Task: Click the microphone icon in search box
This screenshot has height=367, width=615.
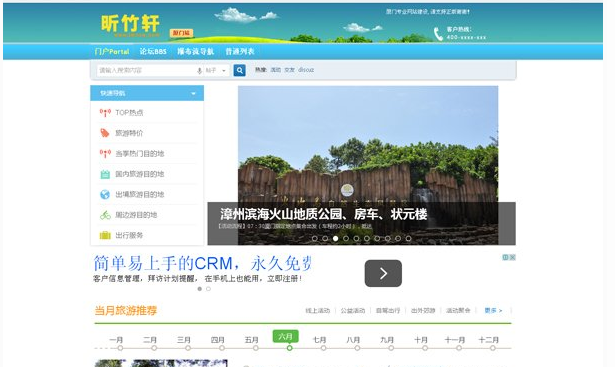Action: (199, 71)
